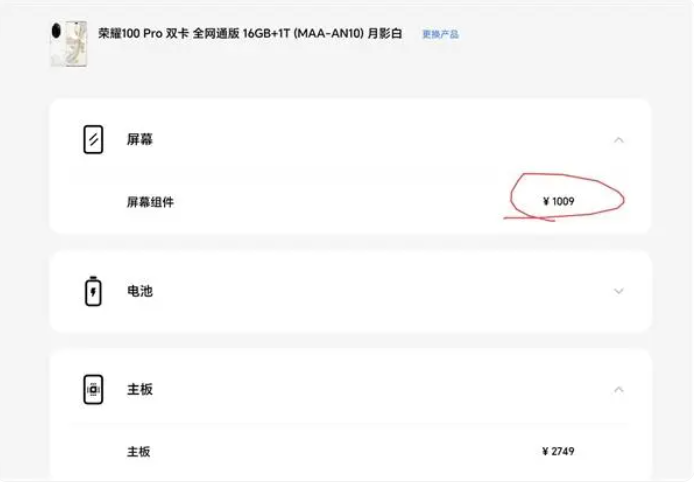Collapse the 屏幕 section with its chevron

[x=619, y=140]
